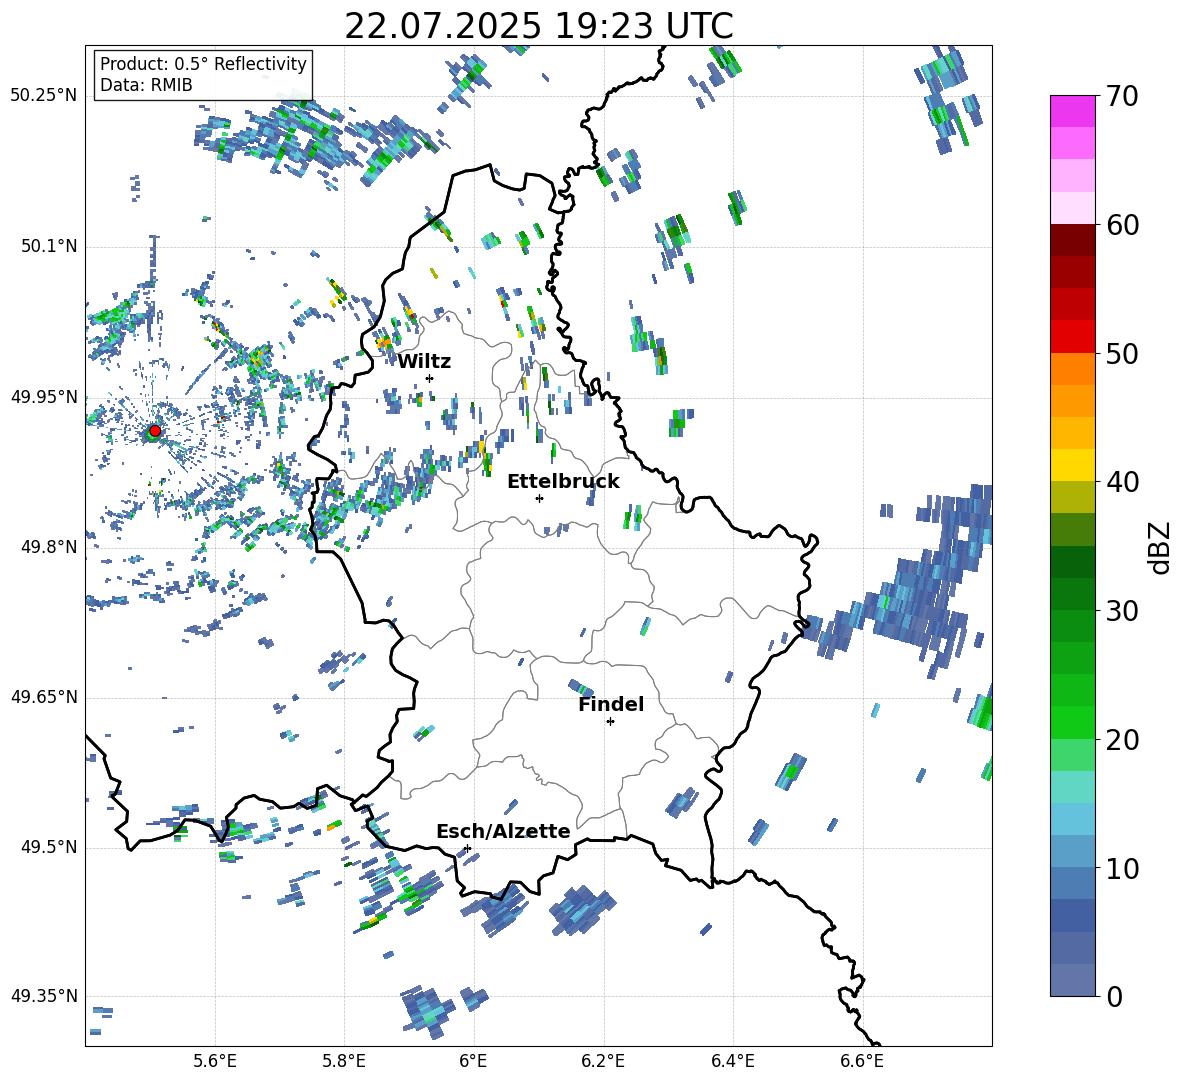This screenshot has width=1184, height=1081.
Task: Click the 49.5°N latitude label
Action: coord(48,847)
